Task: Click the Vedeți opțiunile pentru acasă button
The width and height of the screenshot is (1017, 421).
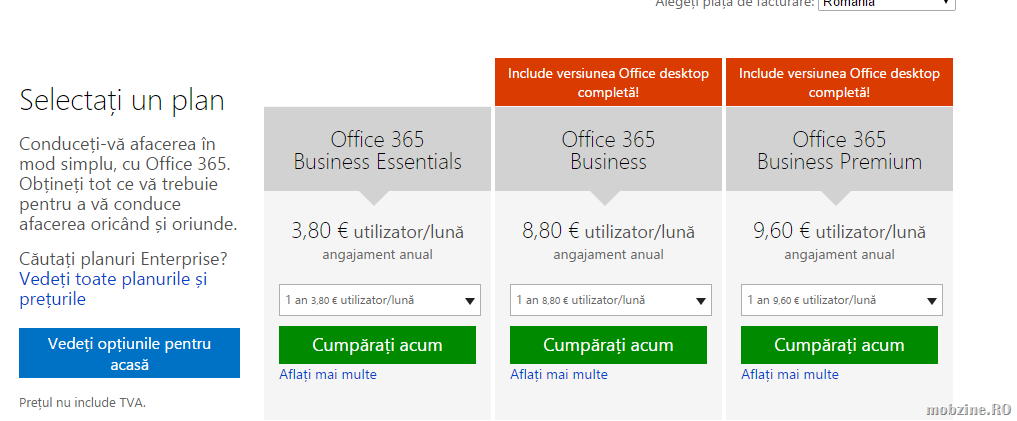Action: (129, 354)
